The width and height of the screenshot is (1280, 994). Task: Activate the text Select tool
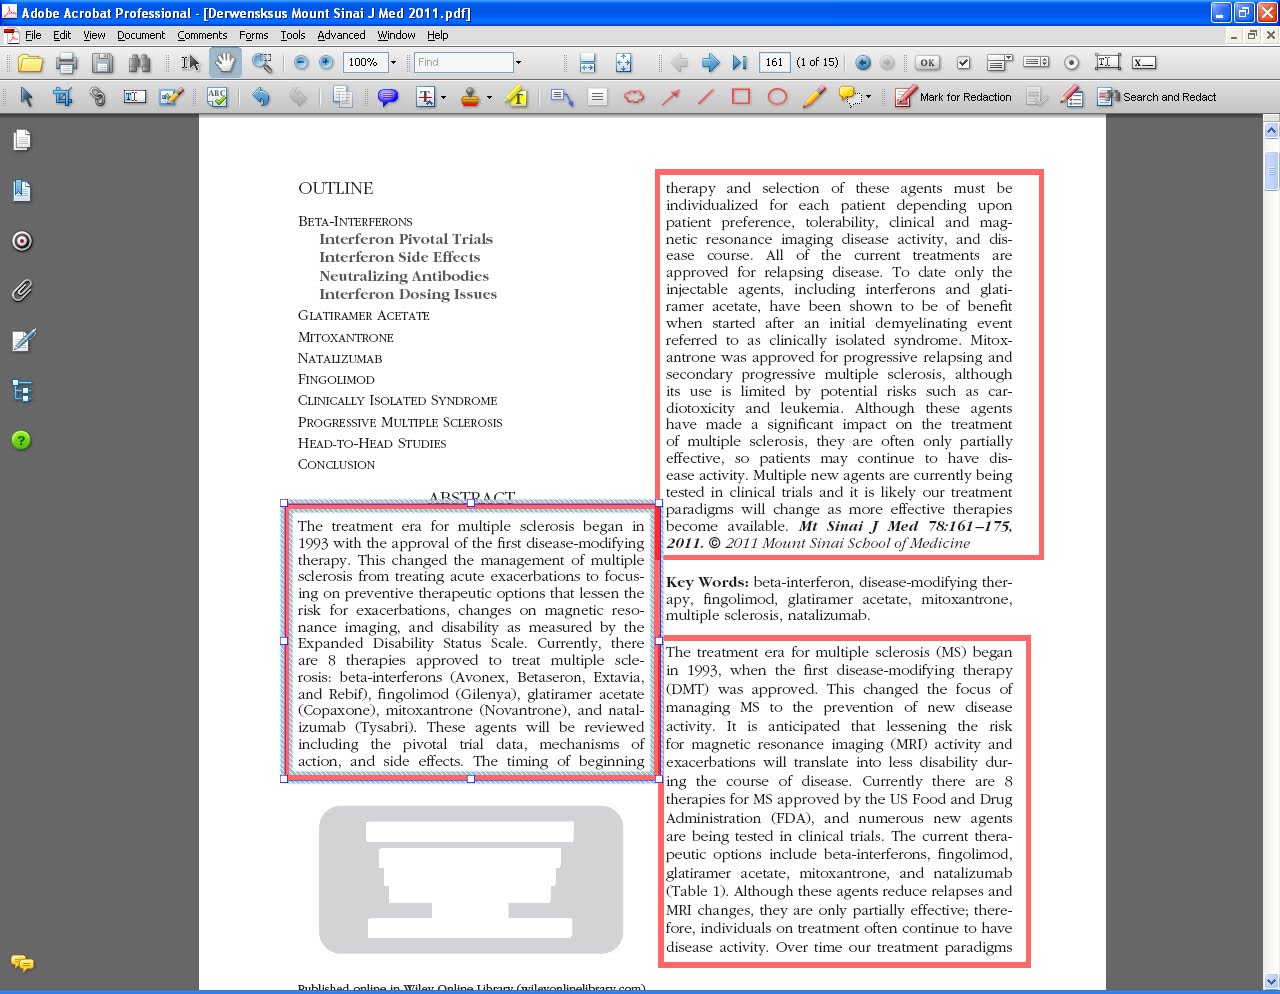click(189, 63)
